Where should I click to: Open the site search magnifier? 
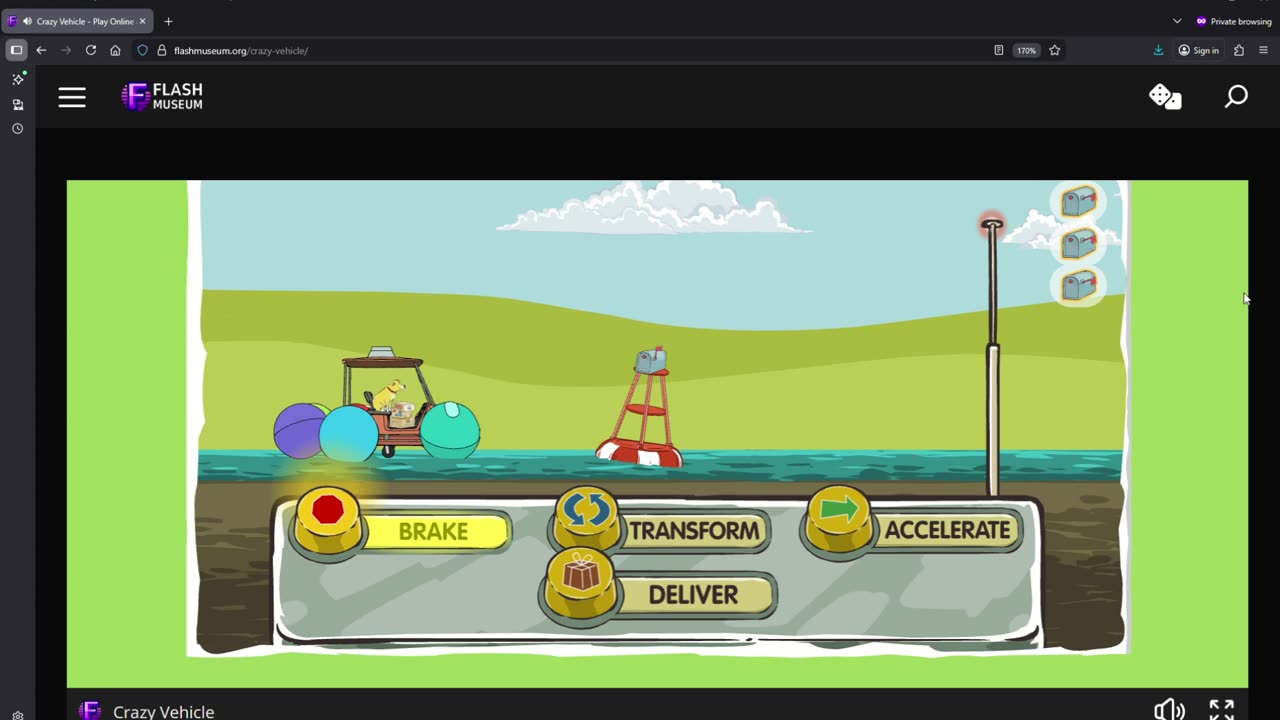coord(1236,96)
